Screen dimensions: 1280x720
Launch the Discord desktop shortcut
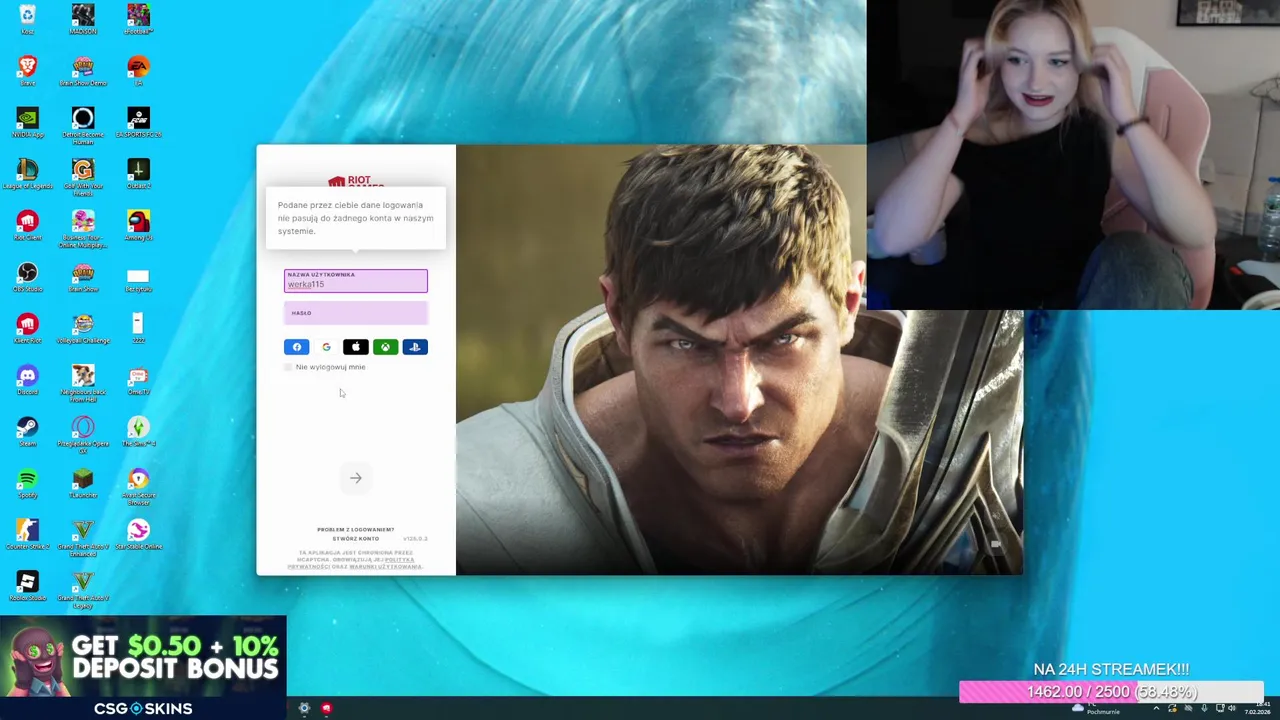pos(27,380)
